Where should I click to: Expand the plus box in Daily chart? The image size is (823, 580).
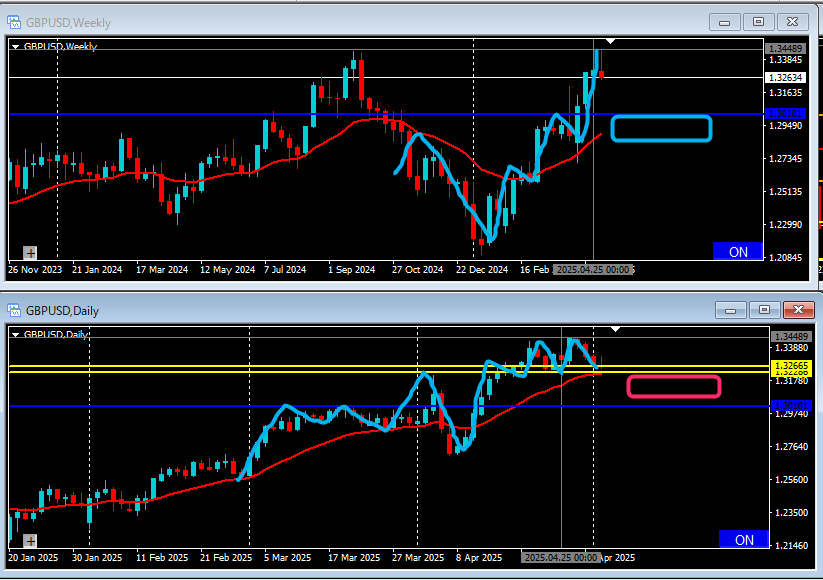click(x=30, y=541)
